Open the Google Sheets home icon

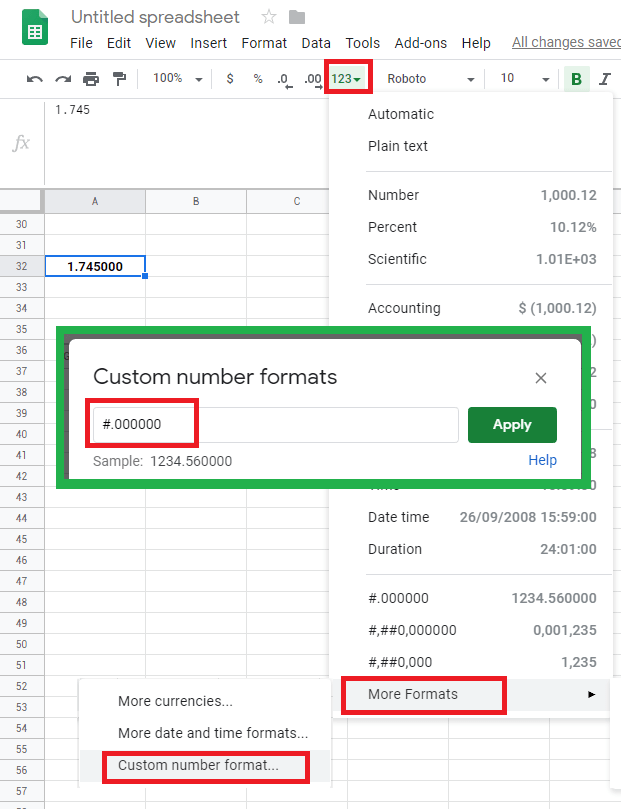[36, 28]
